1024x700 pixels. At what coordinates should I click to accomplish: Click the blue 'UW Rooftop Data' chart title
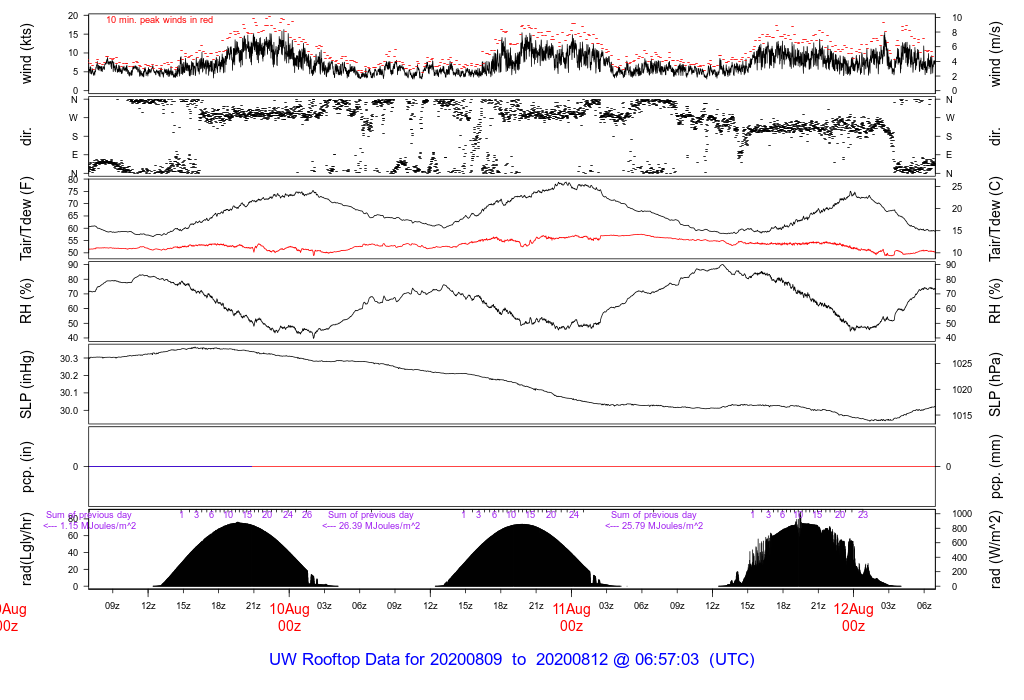[512, 659]
